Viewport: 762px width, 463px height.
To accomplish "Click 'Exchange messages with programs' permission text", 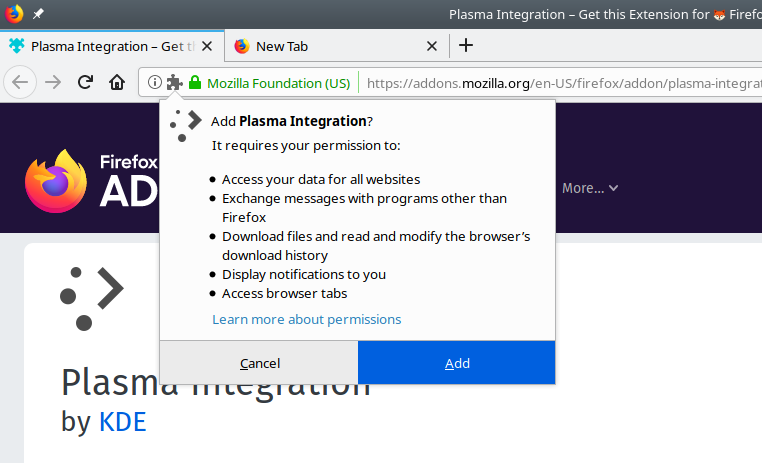I will (x=364, y=208).
